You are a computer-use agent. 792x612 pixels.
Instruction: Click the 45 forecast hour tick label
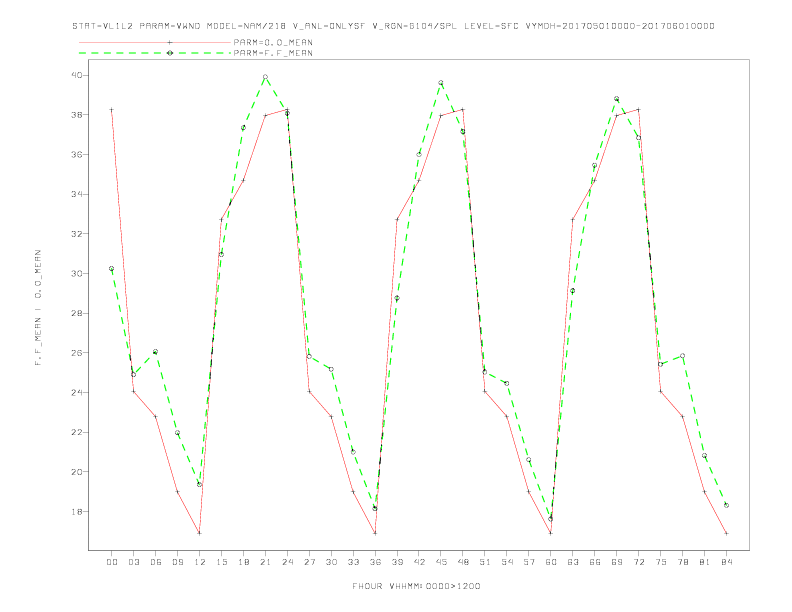[441, 562]
